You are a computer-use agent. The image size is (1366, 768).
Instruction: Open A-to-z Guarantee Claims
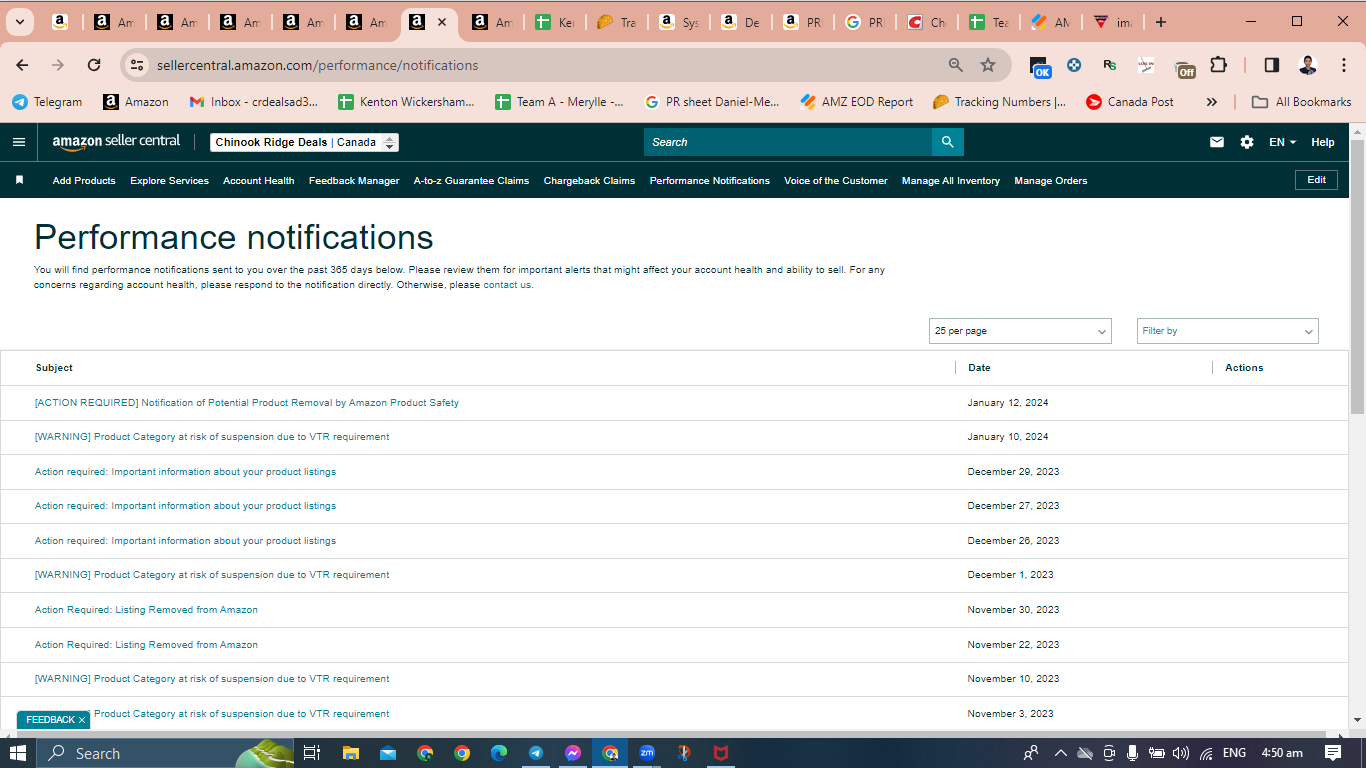pos(471,181)
